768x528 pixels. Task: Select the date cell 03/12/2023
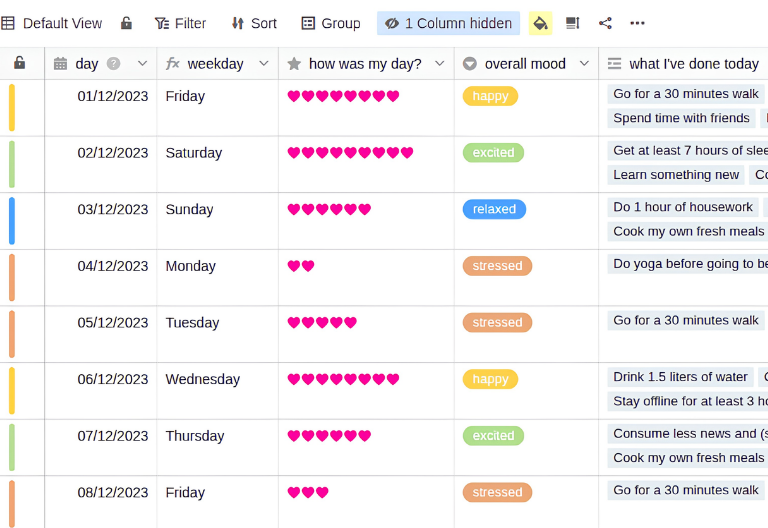click(x=101, y=221)
